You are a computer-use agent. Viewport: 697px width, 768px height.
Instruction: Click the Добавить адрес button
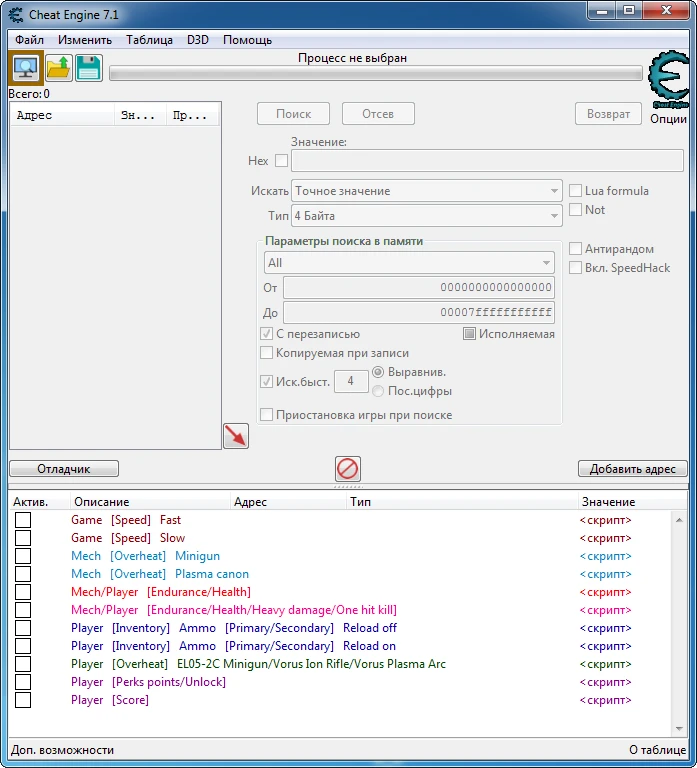pos(633,469)
